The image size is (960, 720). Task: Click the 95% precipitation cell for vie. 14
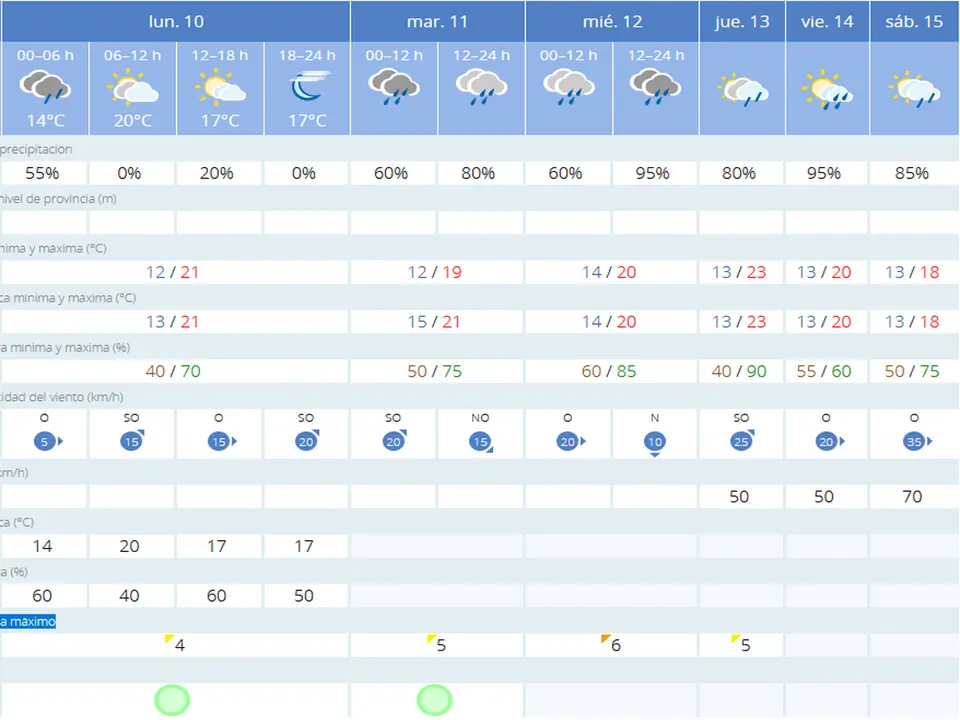[x=826, y=173]
